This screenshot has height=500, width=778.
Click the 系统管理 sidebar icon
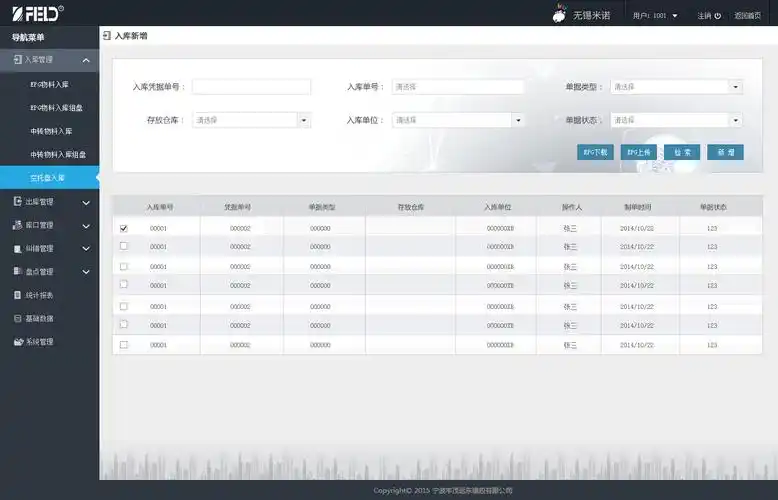pyautogui.click(x=18, y=342)
